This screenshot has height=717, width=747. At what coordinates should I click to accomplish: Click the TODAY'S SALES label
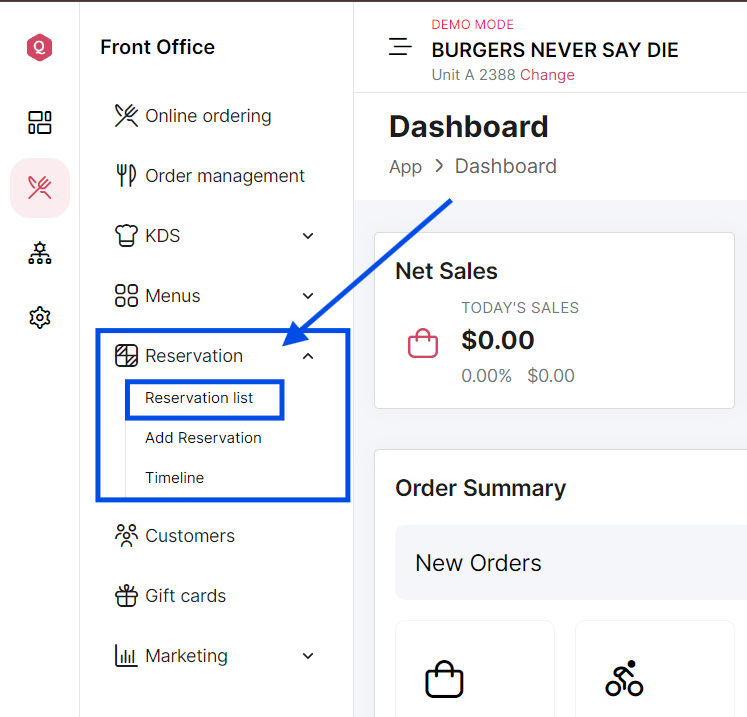click(520, 308)
